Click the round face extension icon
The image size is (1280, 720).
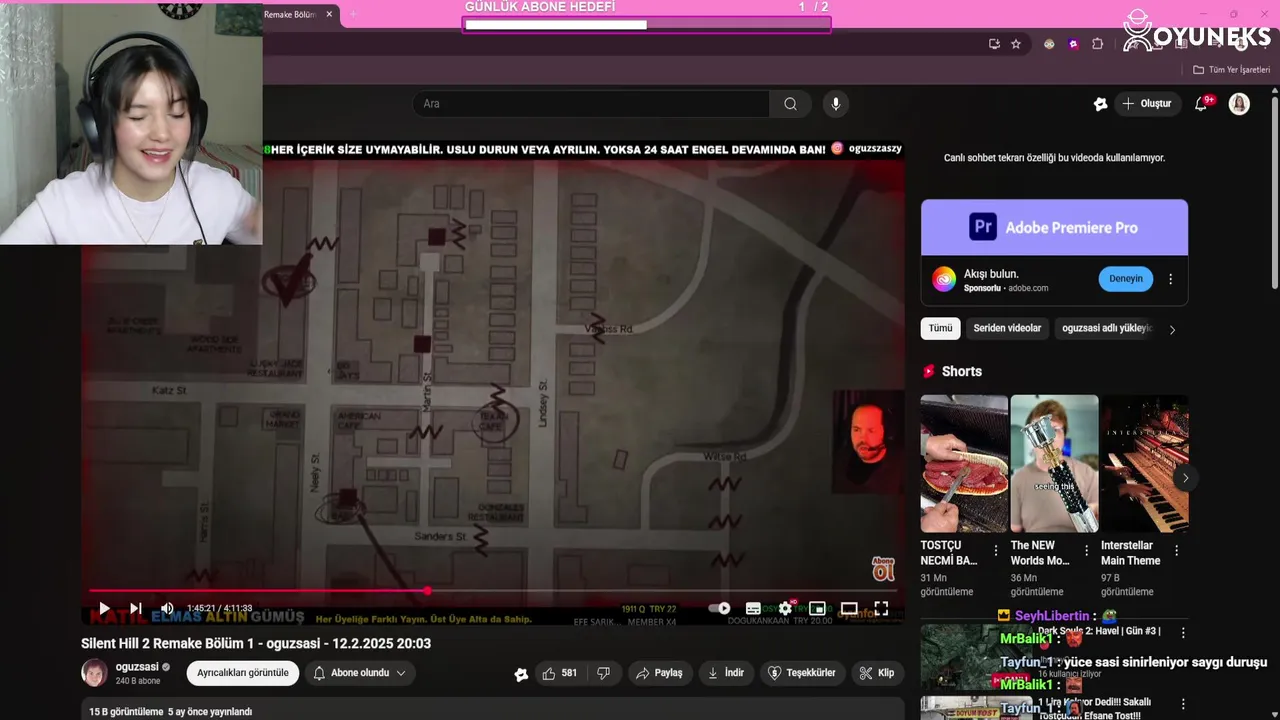[x=1049, y=44]
